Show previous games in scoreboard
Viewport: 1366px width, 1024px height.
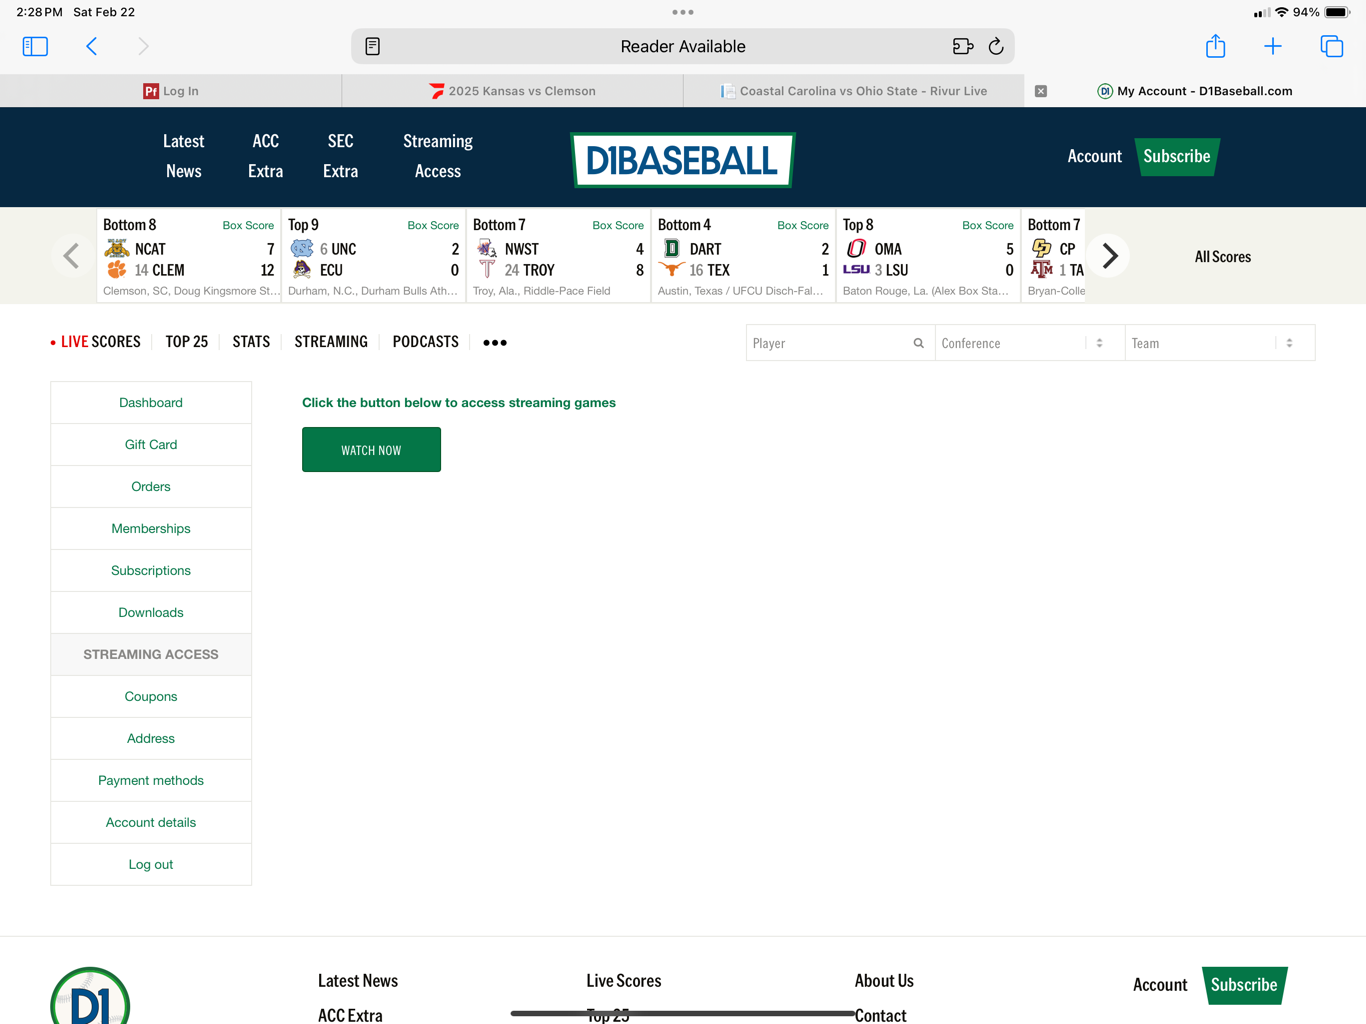[x=71, y=256]
